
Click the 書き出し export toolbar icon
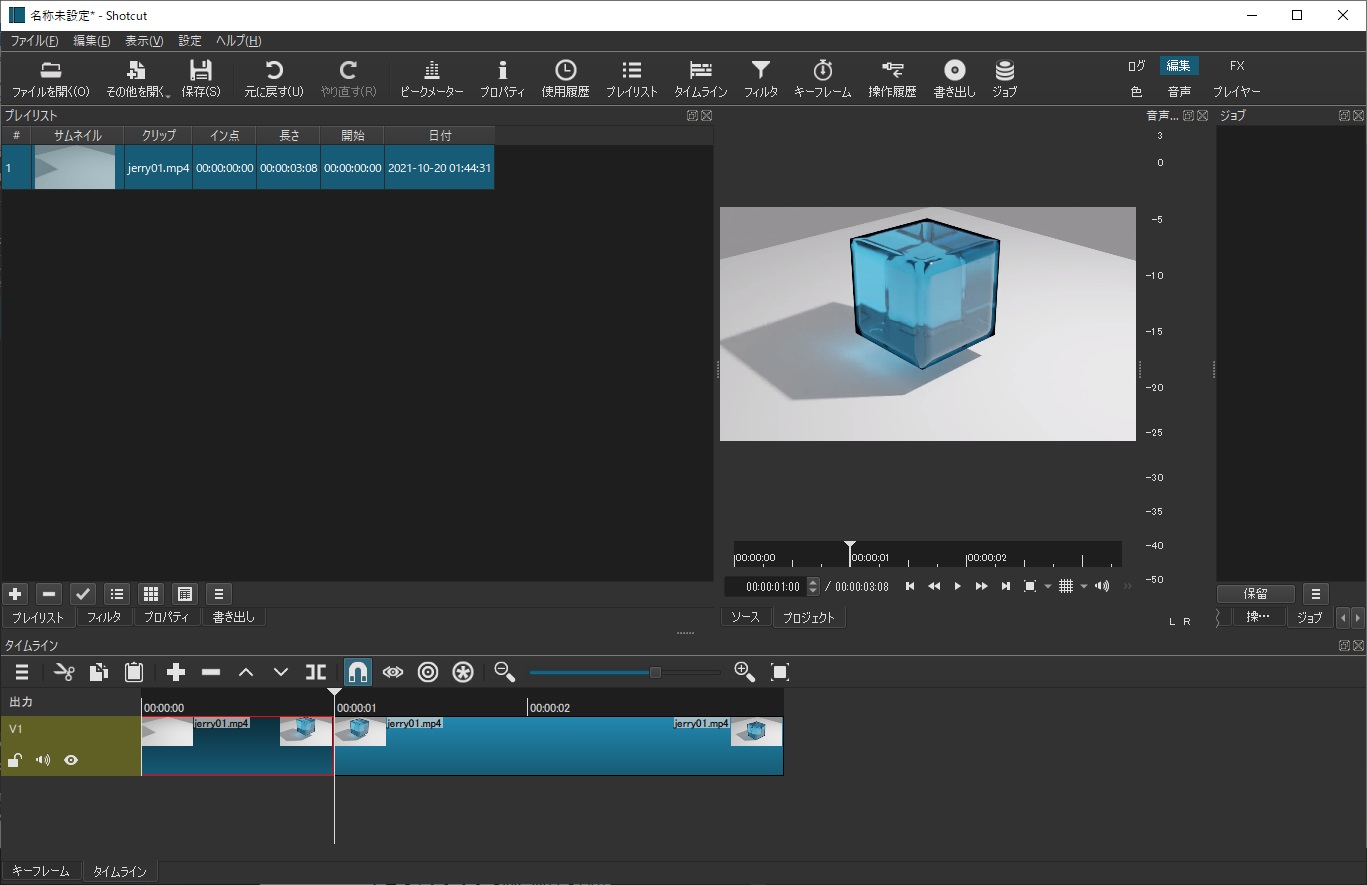pyautogui.click(x=954, y=79)
